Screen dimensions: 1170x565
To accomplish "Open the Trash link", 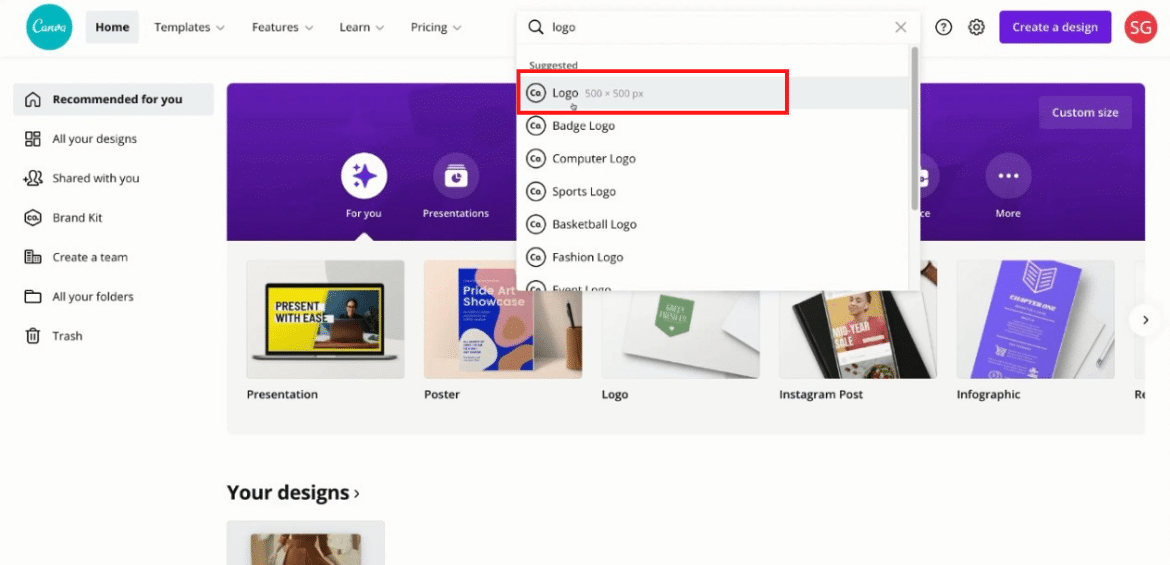I will [113, 336].
